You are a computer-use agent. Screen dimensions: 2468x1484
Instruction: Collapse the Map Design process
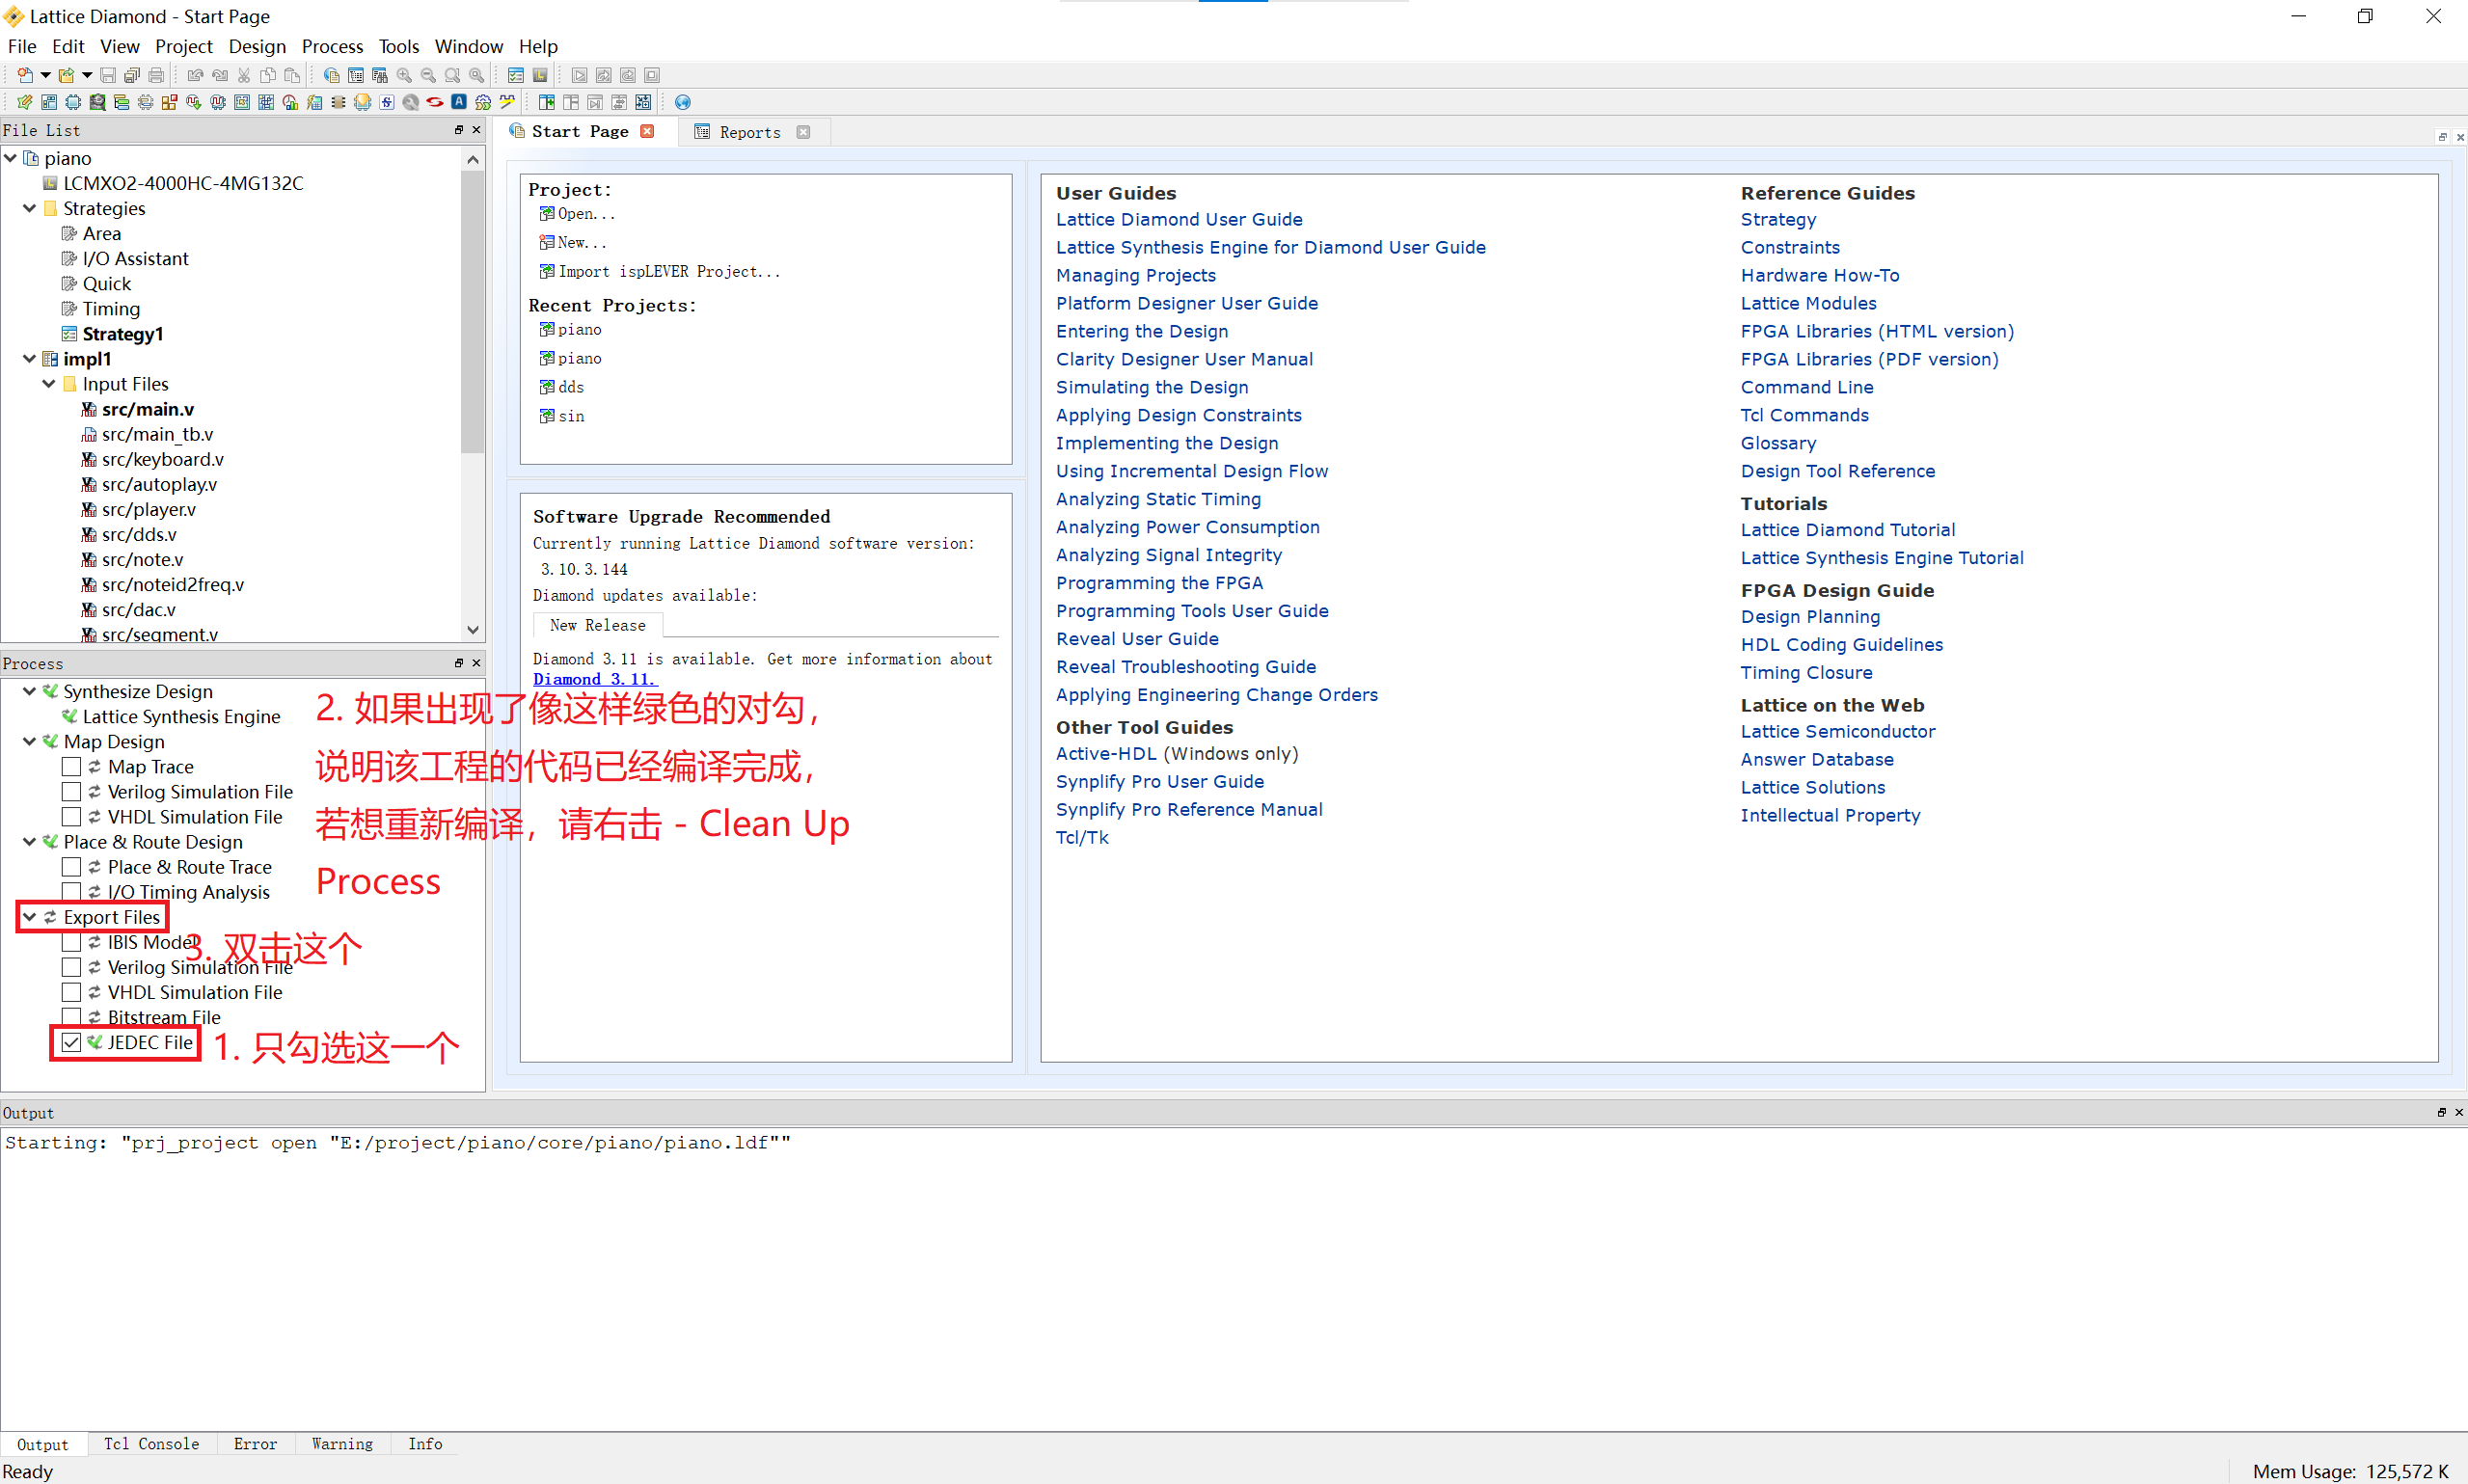30,741
